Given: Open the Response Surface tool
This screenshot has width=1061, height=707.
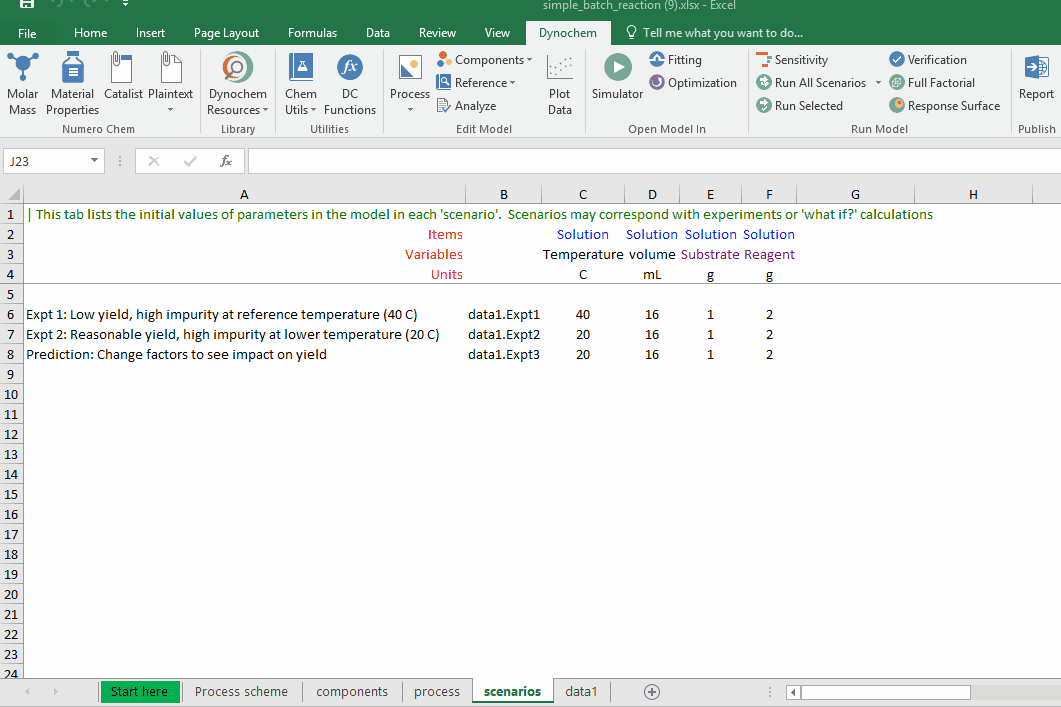Looking at the screenshot, I should point(944,106).
